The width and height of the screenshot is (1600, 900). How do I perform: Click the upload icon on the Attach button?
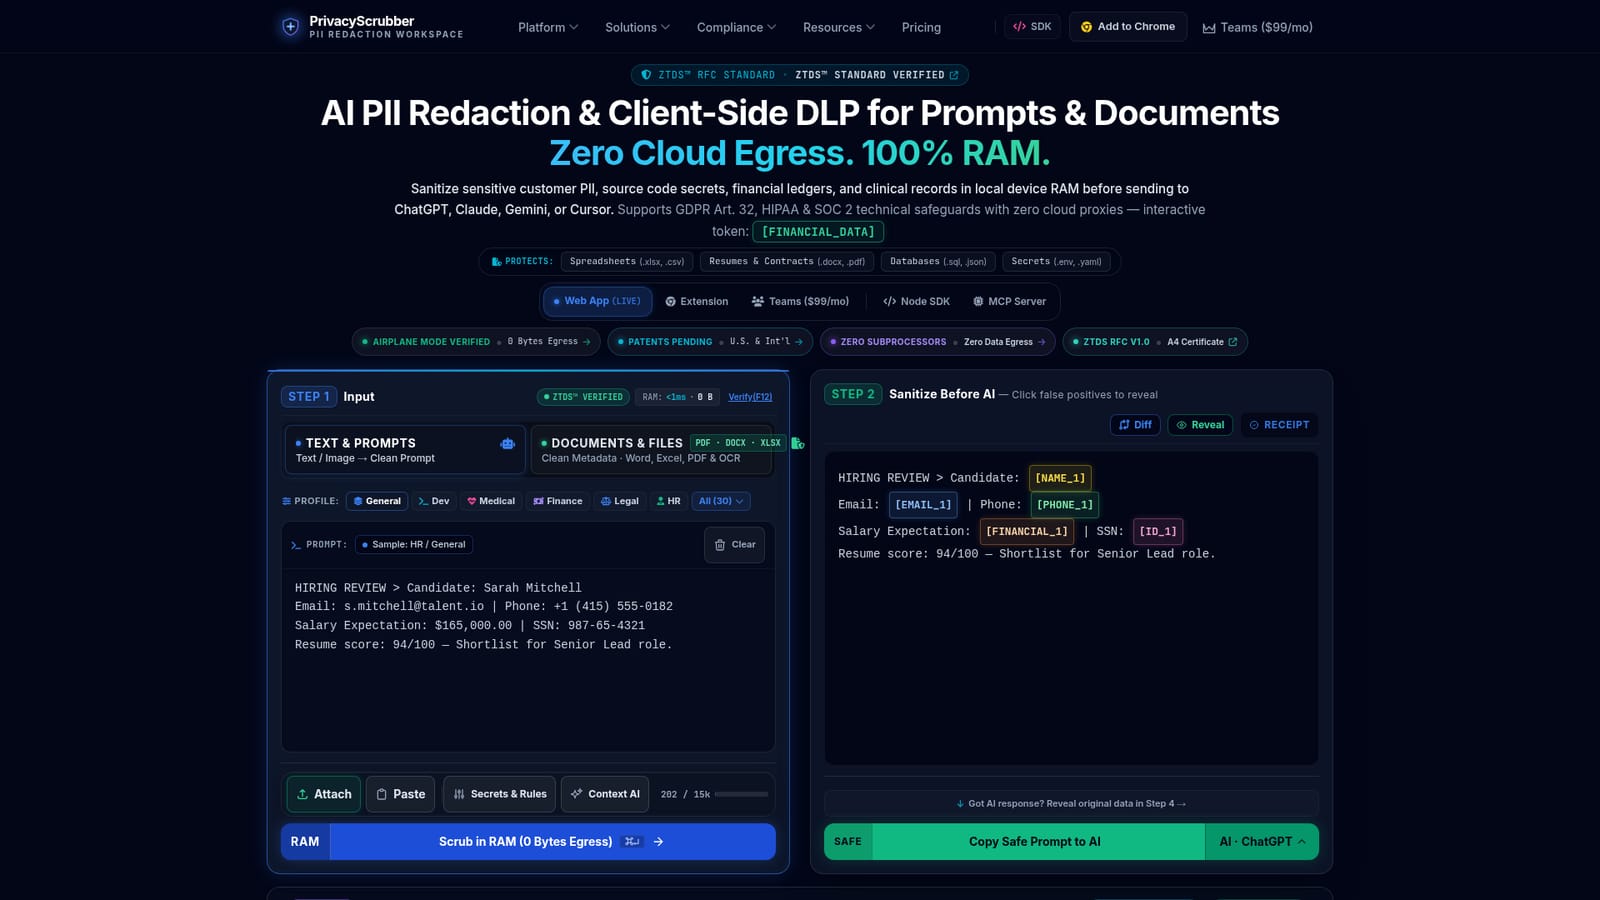point(302,794)
